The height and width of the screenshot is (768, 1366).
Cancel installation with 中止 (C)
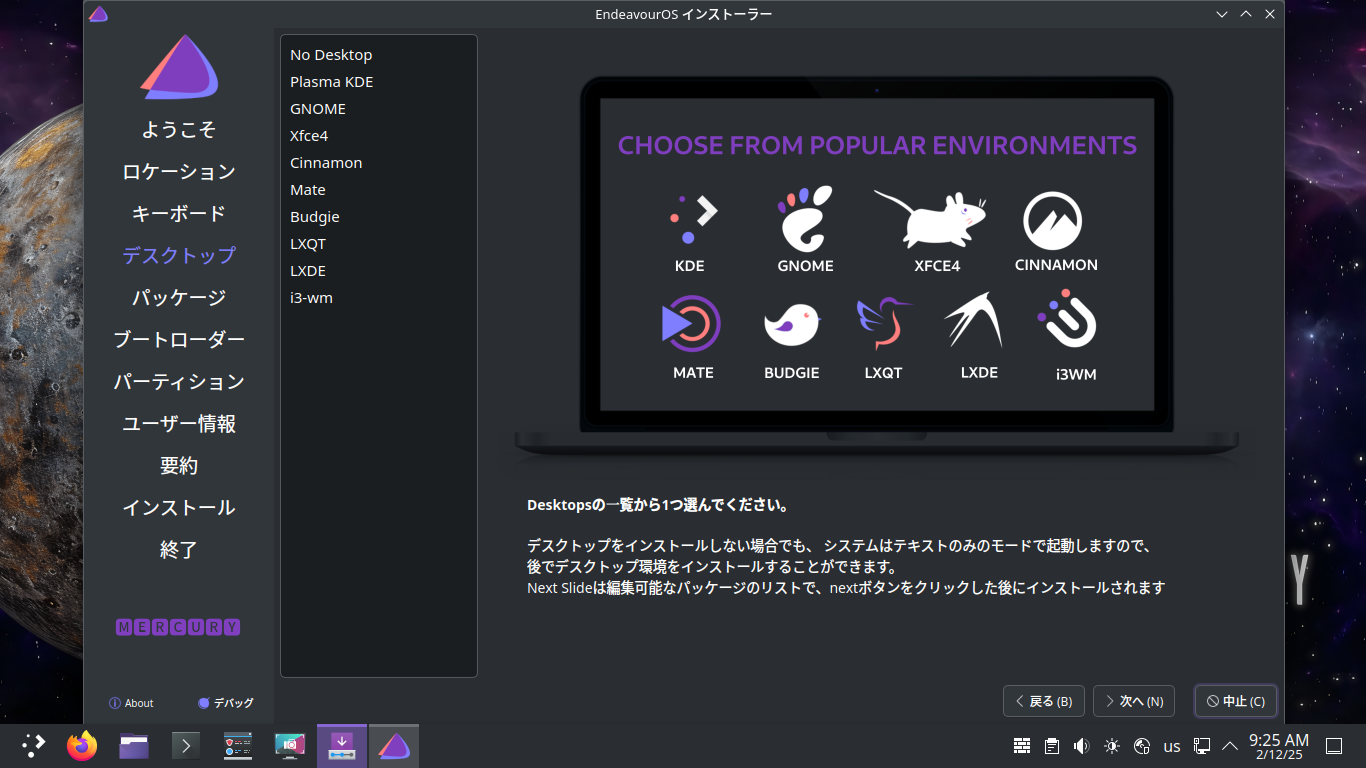tap(1236, 701)
